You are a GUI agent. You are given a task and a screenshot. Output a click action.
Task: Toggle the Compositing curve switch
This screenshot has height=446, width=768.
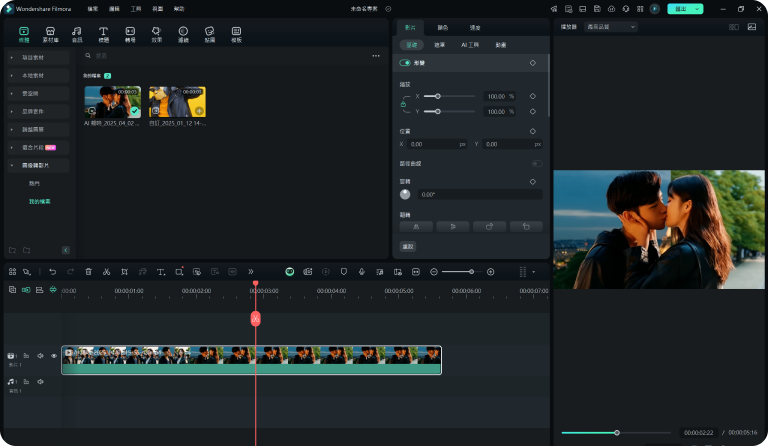tap(537, 164)
